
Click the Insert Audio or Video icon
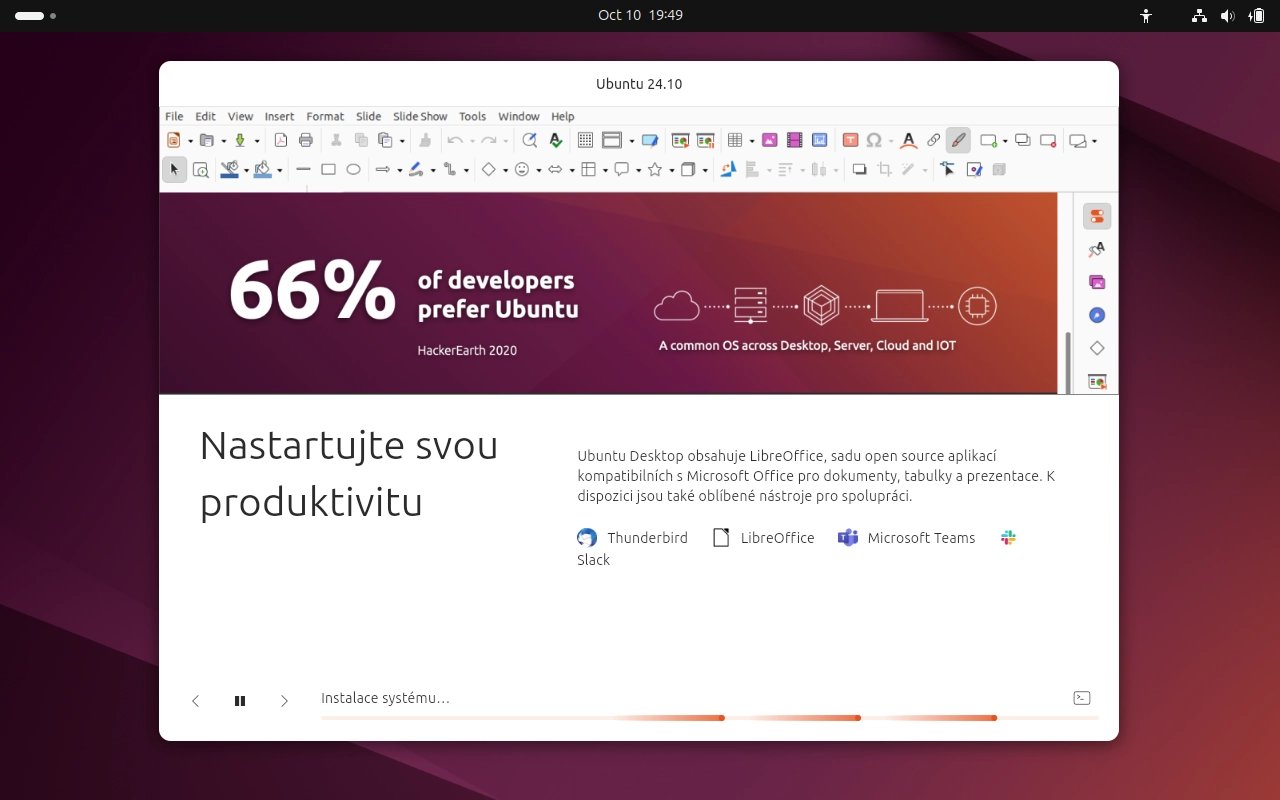(x=795, y=140)
